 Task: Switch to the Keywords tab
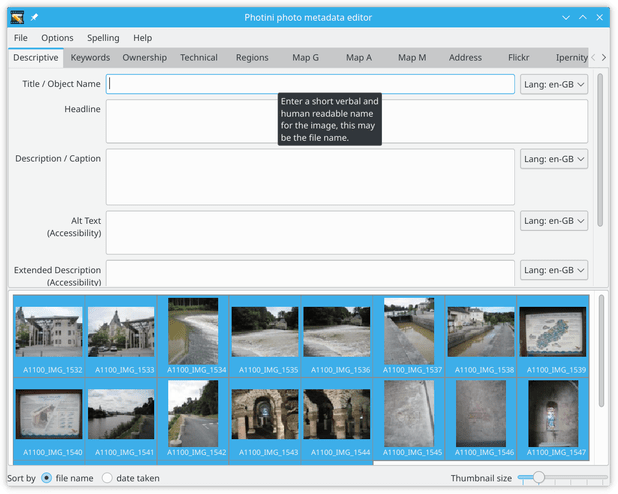pos(90,58)
